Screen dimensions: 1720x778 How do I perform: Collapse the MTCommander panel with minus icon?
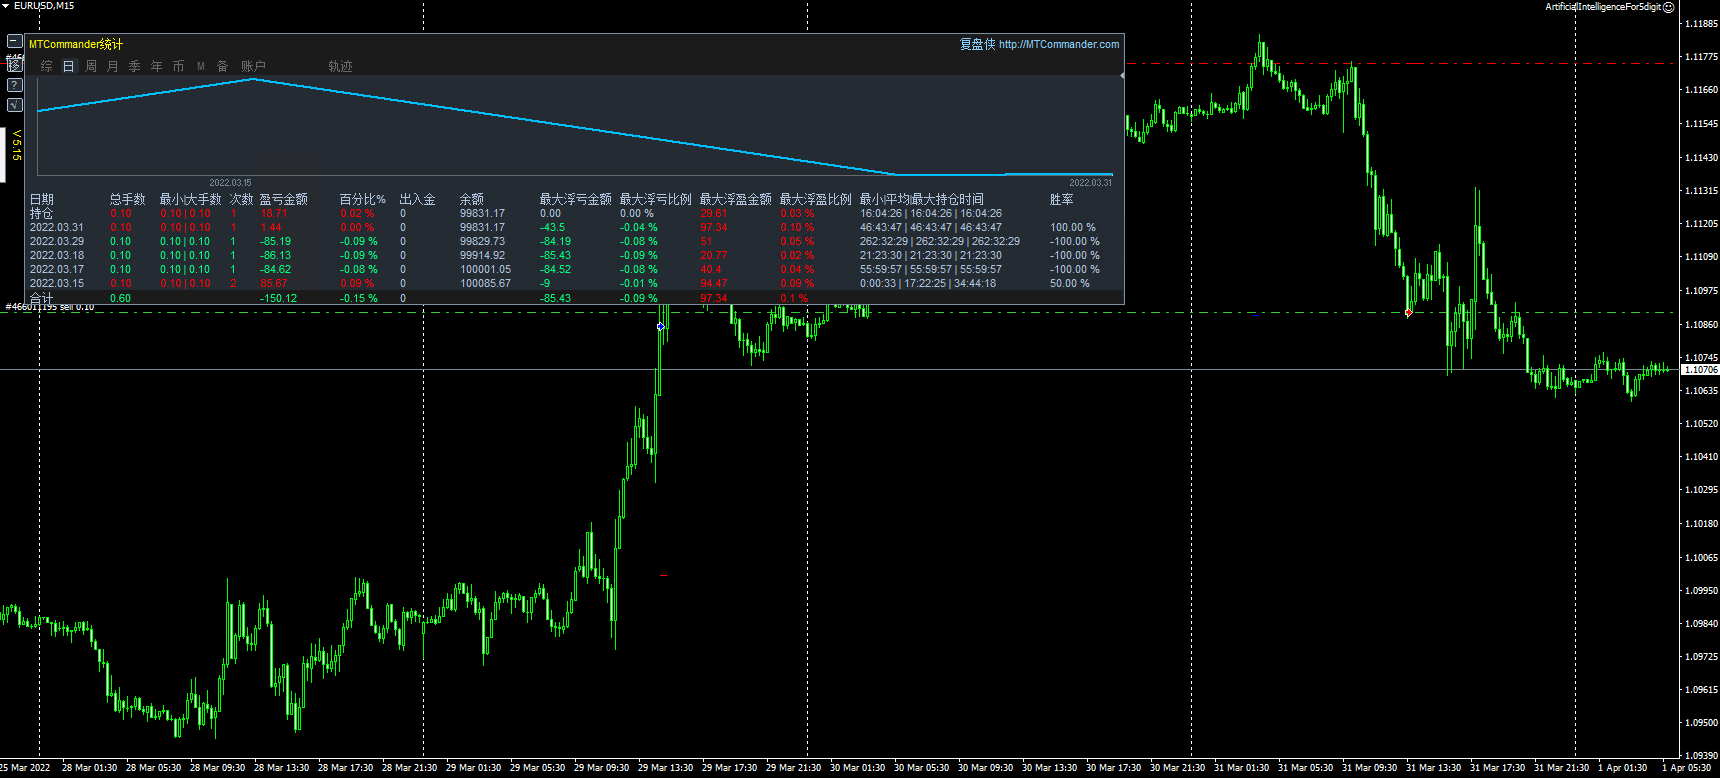14,41
